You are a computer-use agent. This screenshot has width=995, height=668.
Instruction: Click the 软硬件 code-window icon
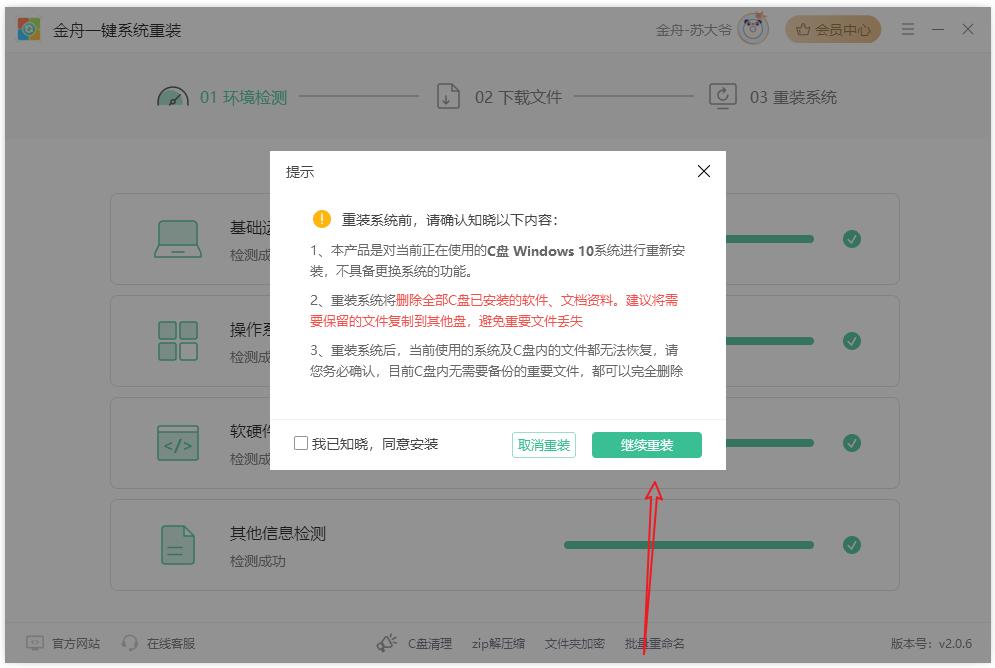[x=178, y=443]
